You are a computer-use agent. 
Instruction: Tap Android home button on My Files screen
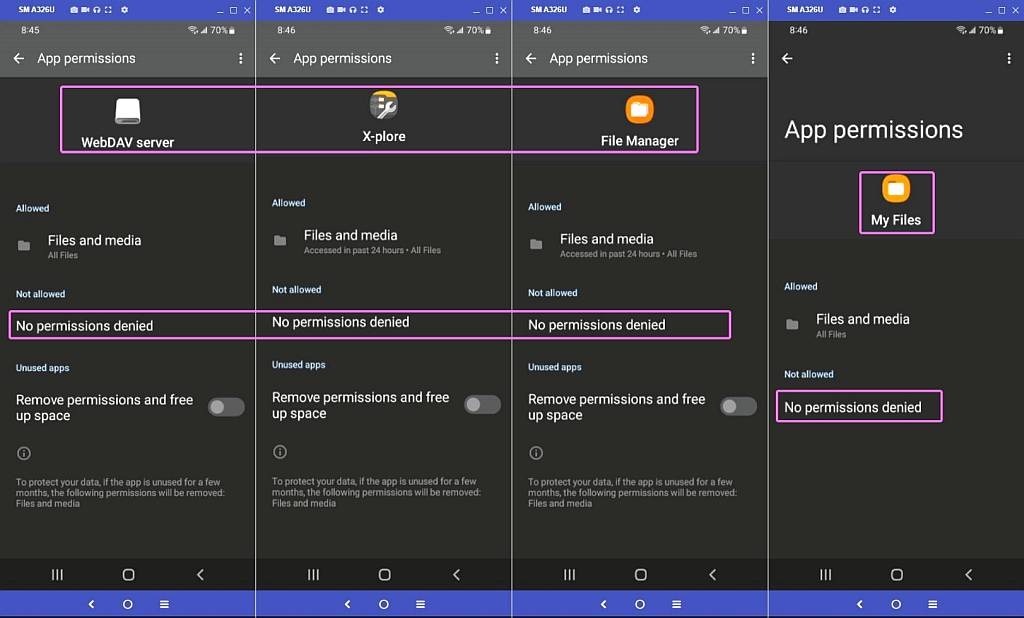897,574
